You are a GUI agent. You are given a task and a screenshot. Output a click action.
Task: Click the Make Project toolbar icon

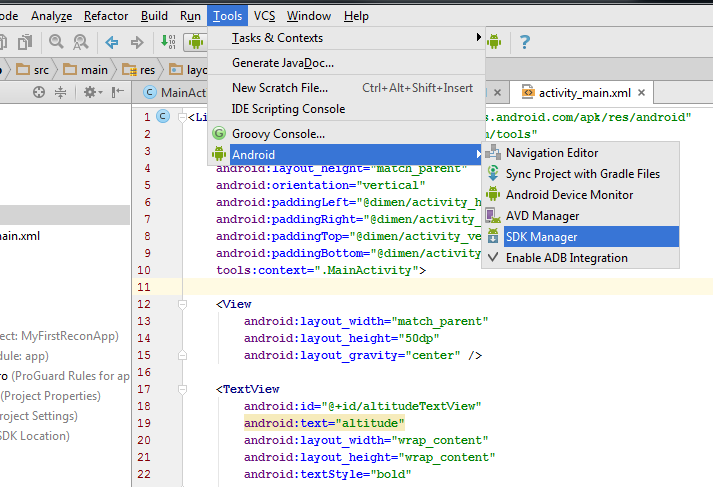(168, 42)
